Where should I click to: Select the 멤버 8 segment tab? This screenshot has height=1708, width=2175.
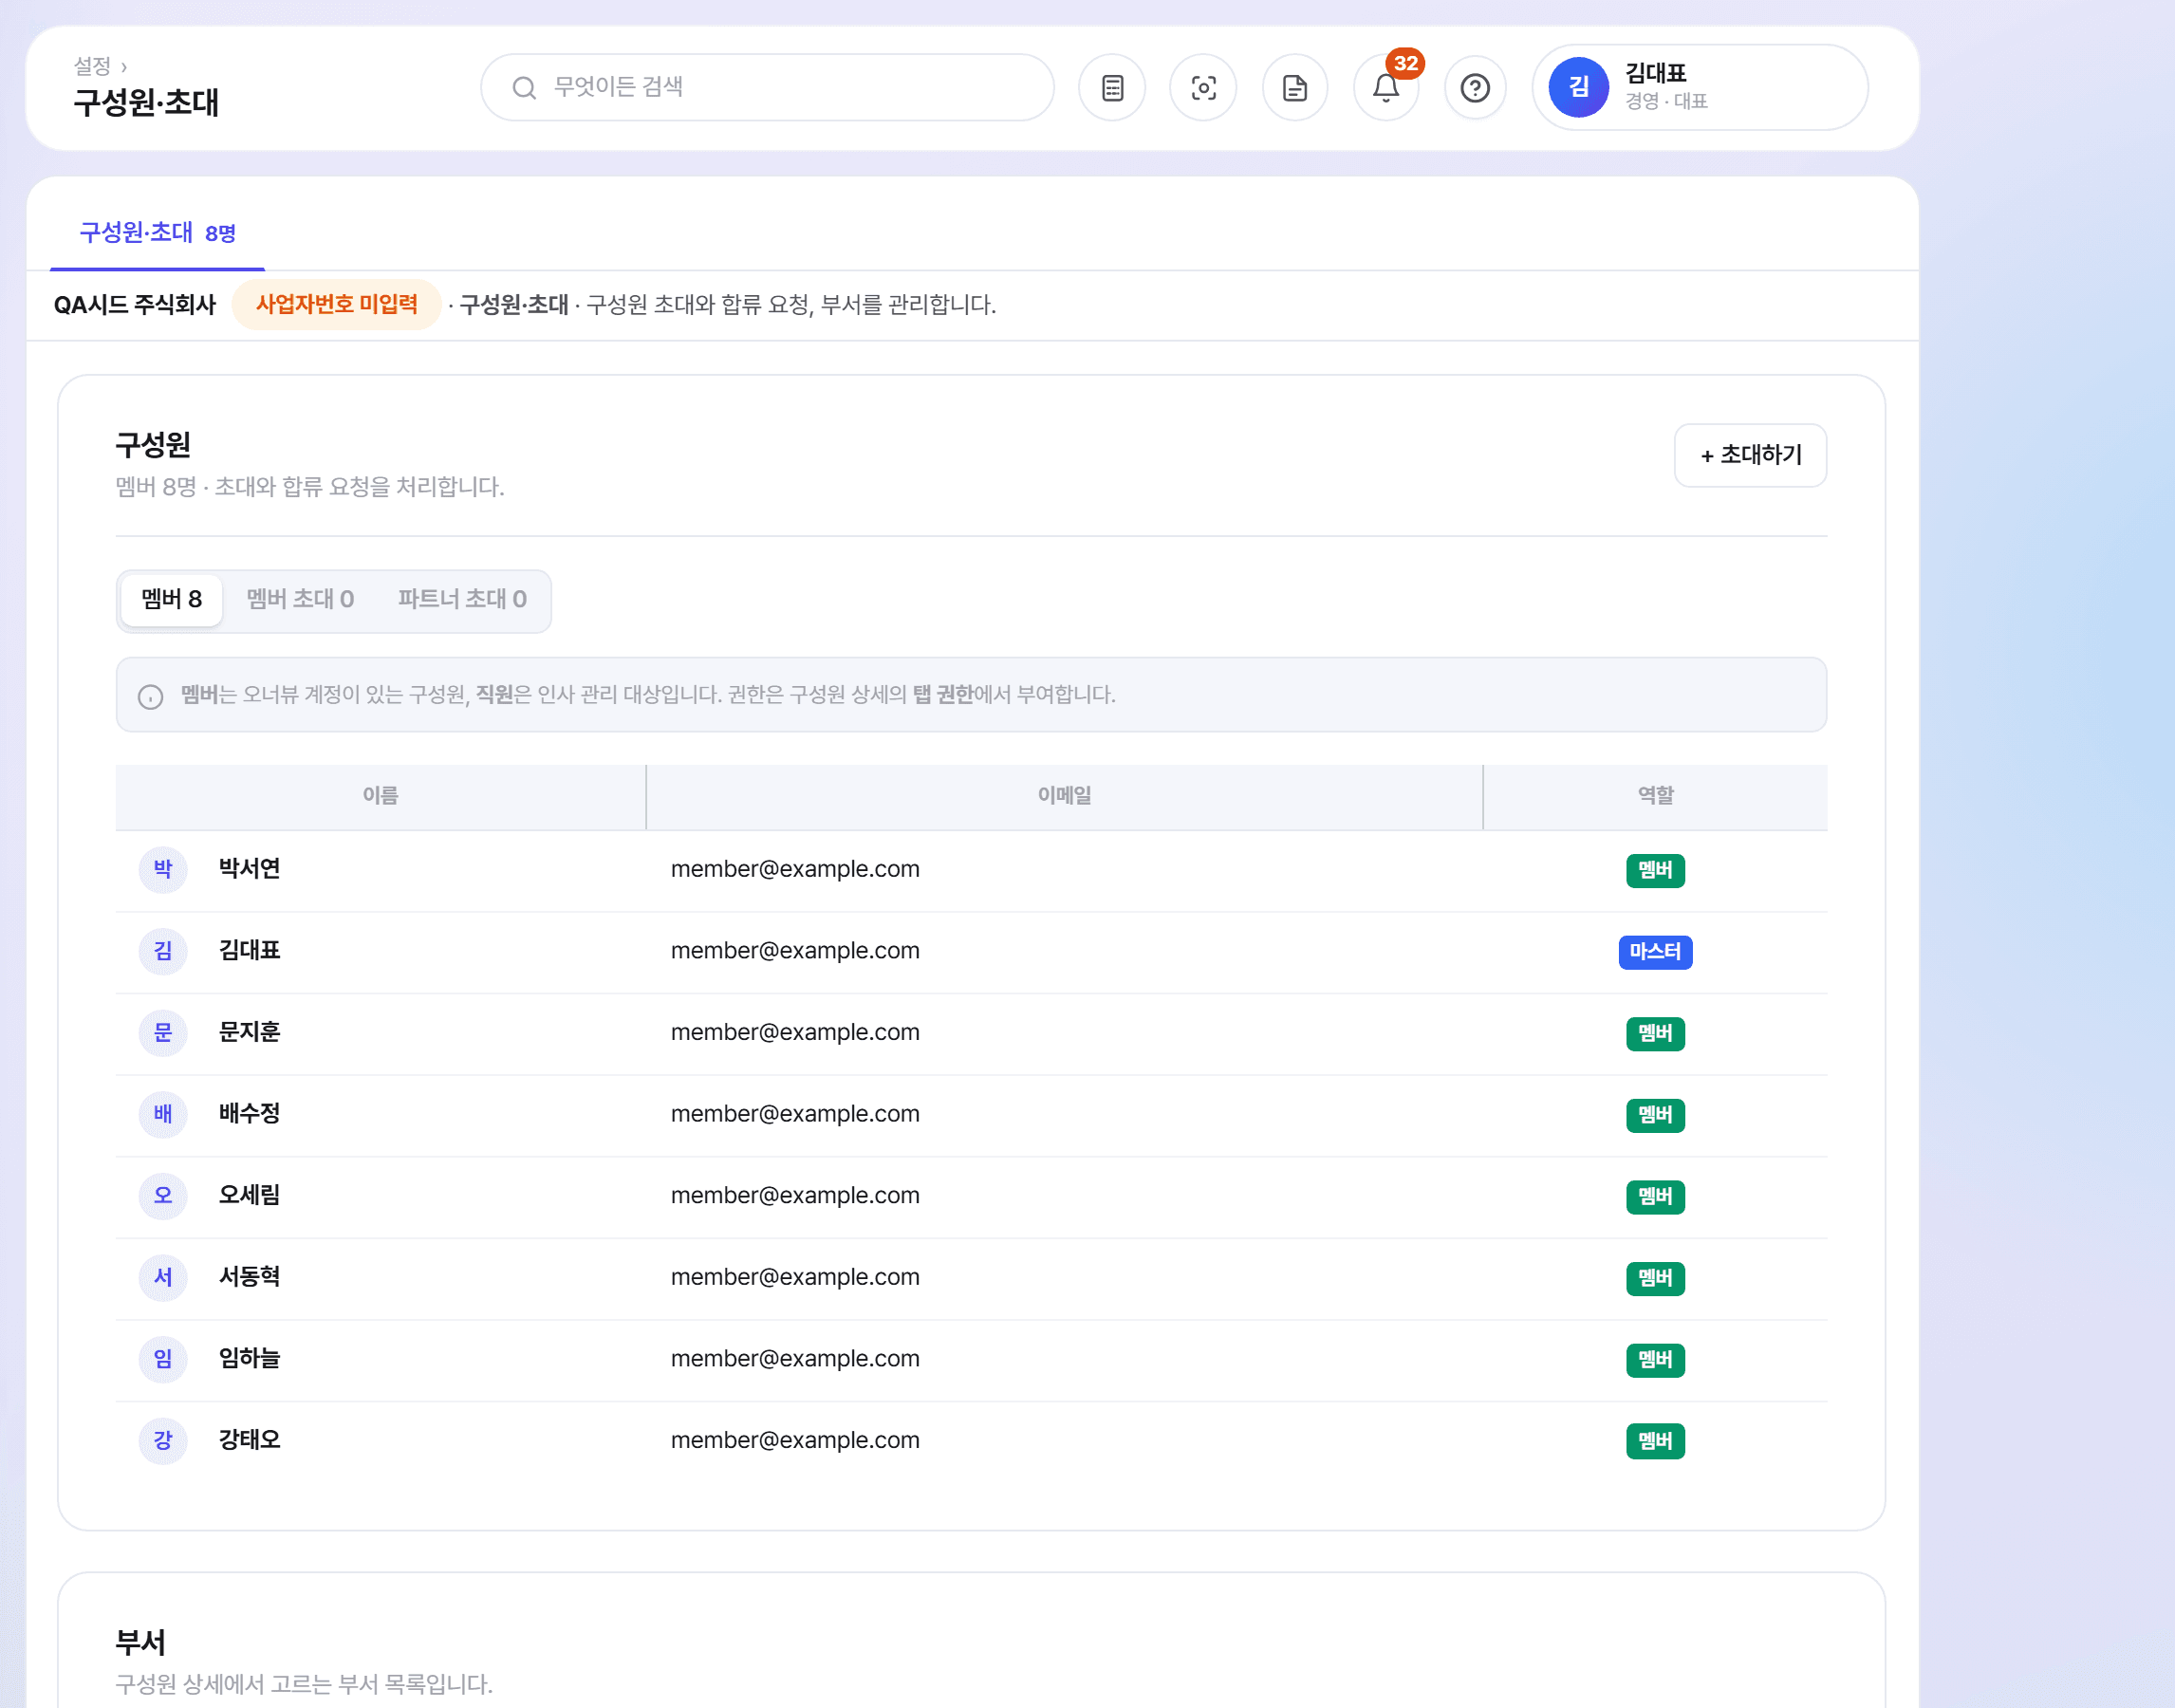[171, 599]
